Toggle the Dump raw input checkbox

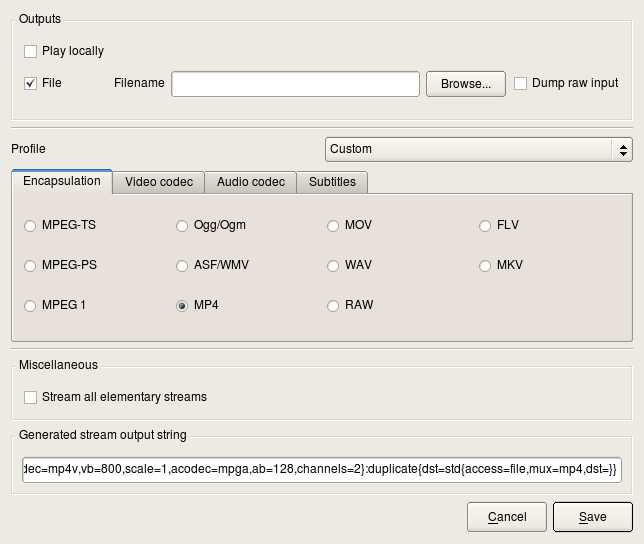pos(521,83)
